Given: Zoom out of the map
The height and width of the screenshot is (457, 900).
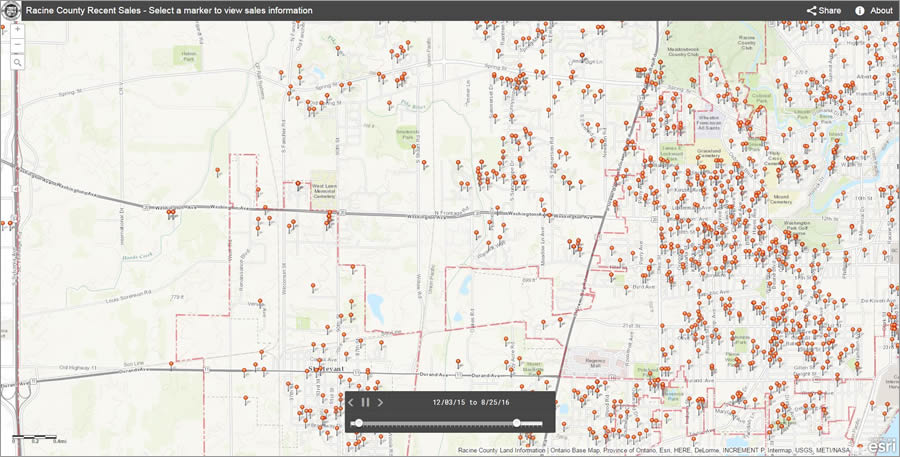Looking at the screenshot, I should click(17, 44).
